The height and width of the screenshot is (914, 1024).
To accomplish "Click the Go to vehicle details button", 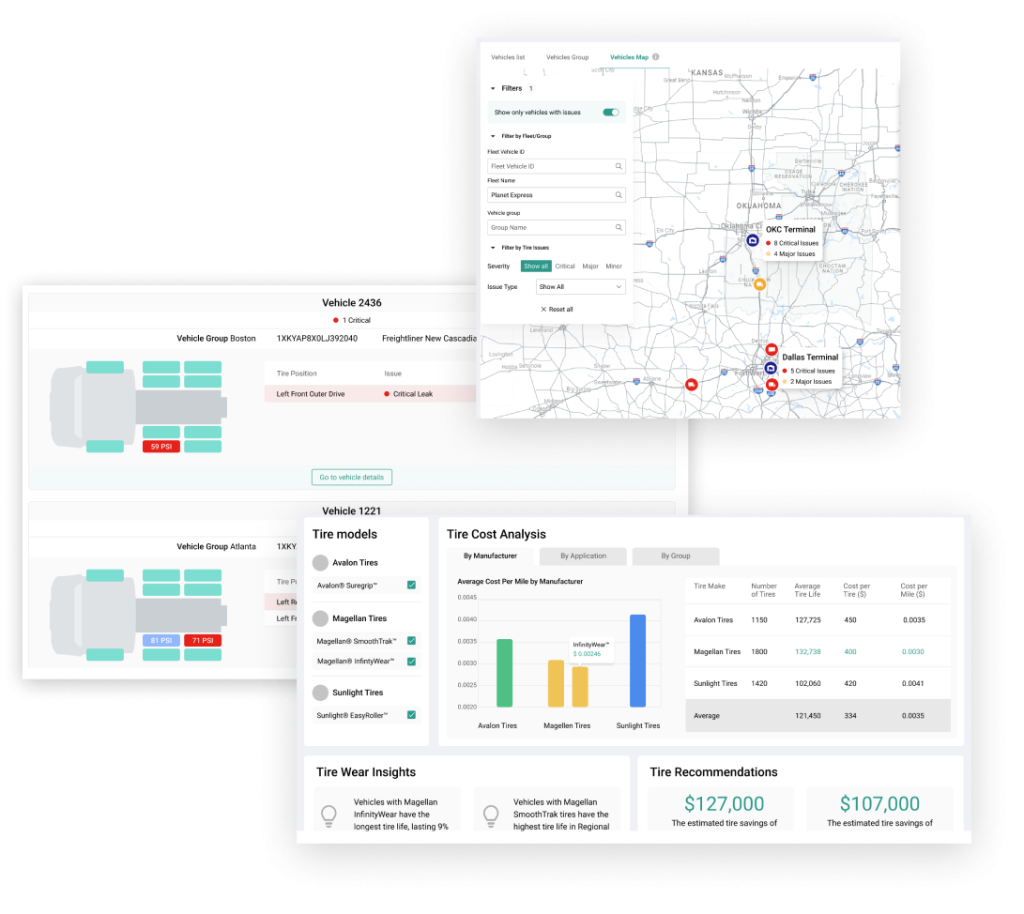I will (x=351, y=477).
